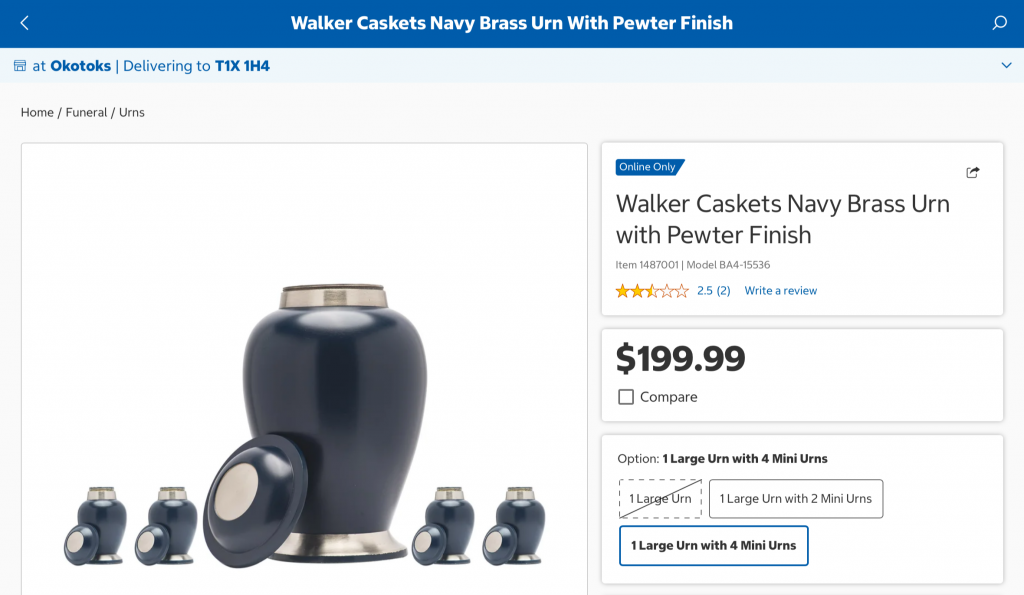Select the 1 Large Urn option
1024x595 pixels.
tap(660, 499)
